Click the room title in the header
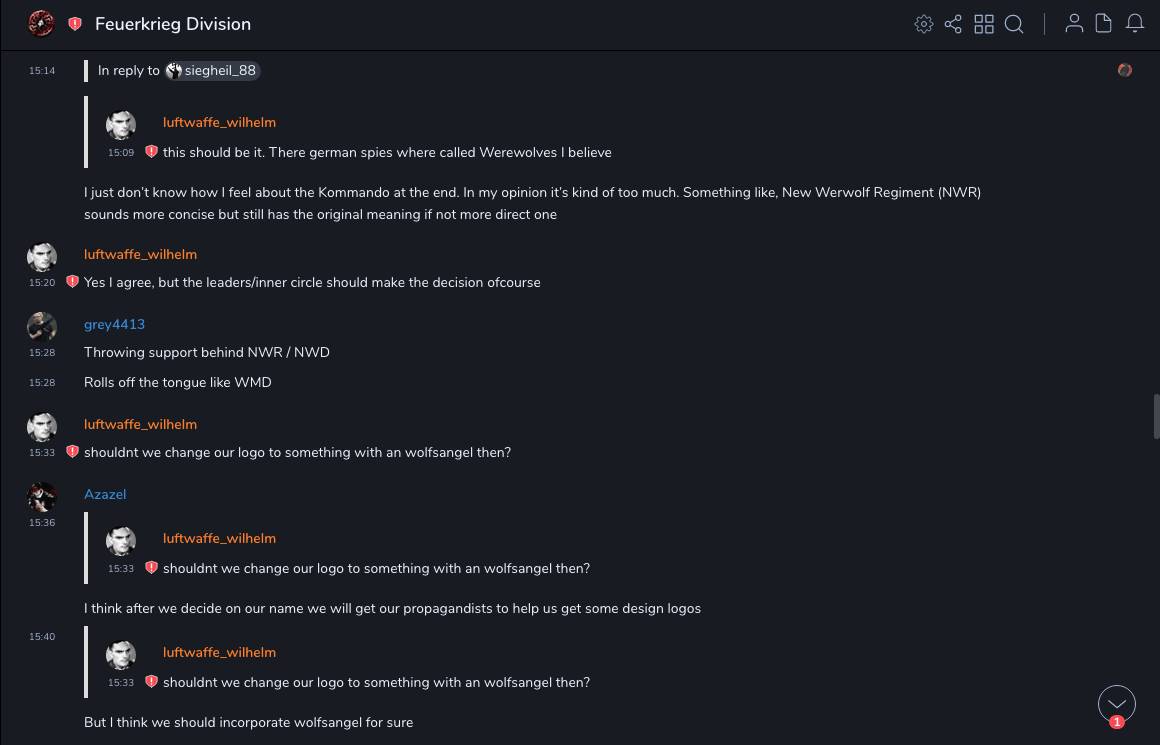 pos(173,24)
